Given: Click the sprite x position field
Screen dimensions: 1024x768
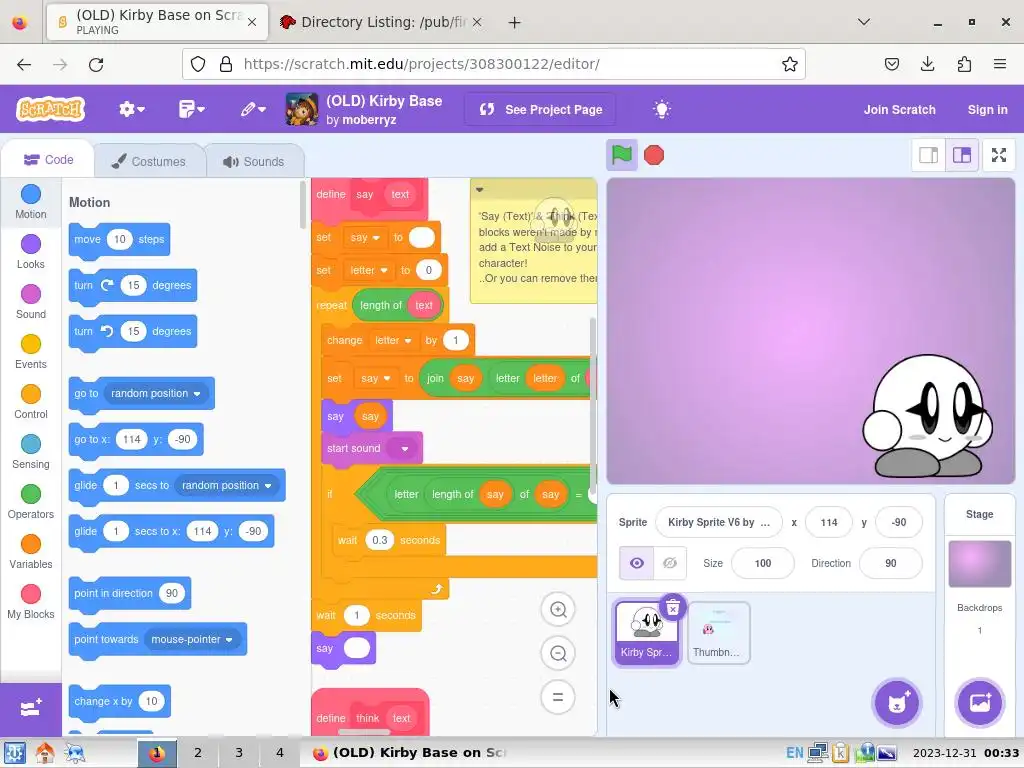Looking at the screenshot, I should pos(829,522).
